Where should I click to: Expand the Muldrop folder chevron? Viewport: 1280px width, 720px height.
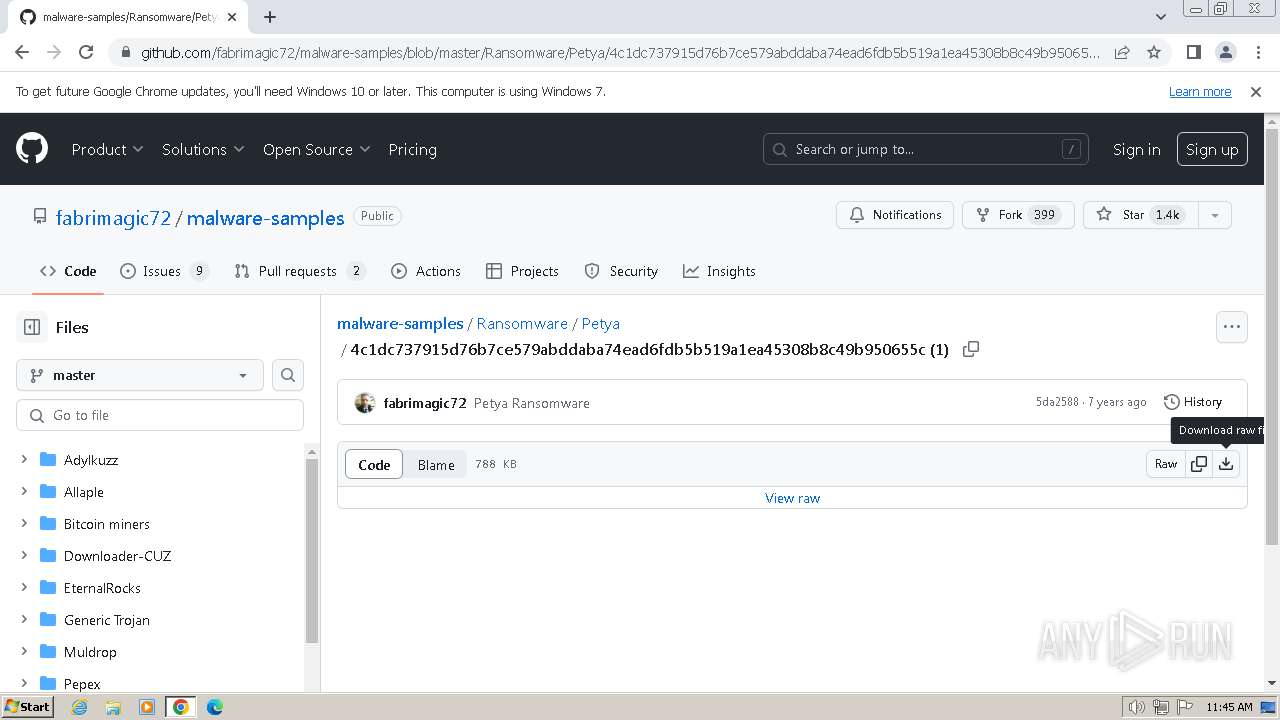(x=24, y=652)
